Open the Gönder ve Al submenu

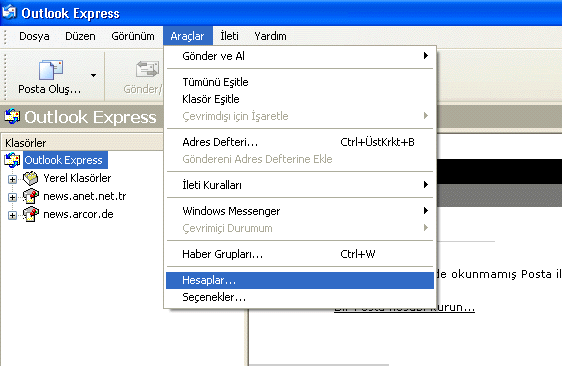click(300, 56)
